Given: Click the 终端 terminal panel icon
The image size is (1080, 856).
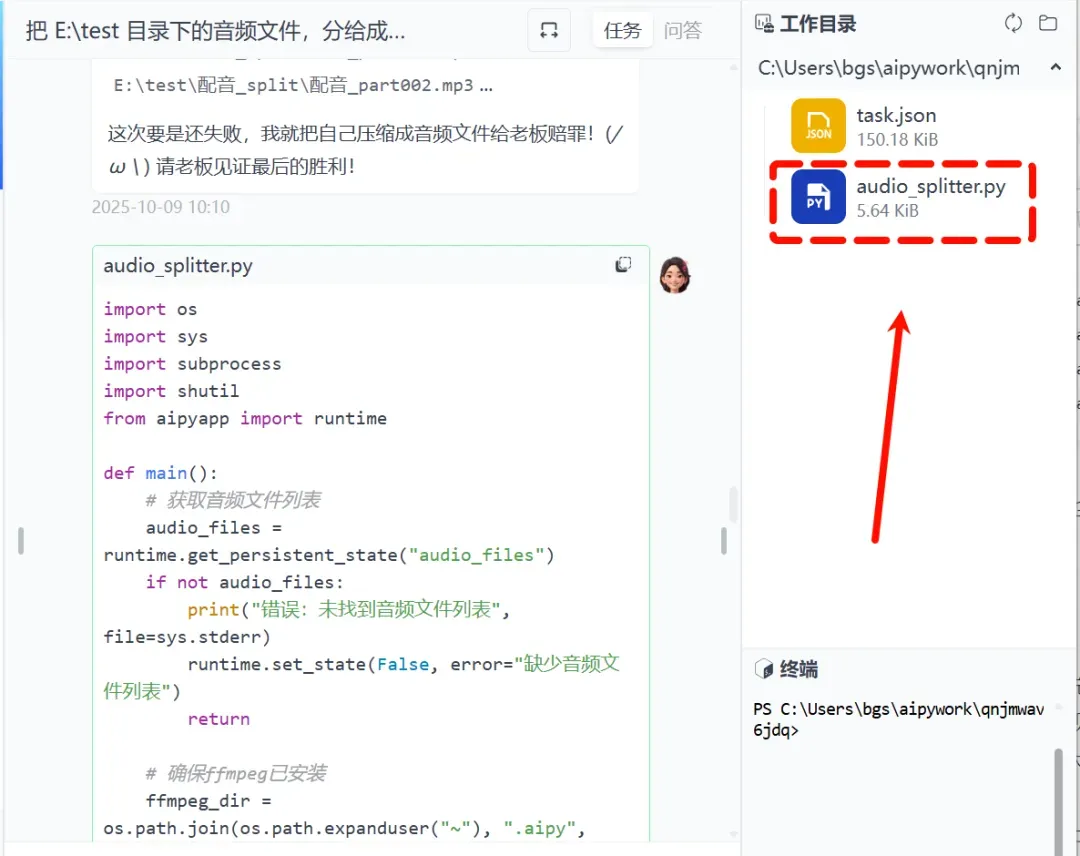Looking at the screenshot, I should point(764,669).
